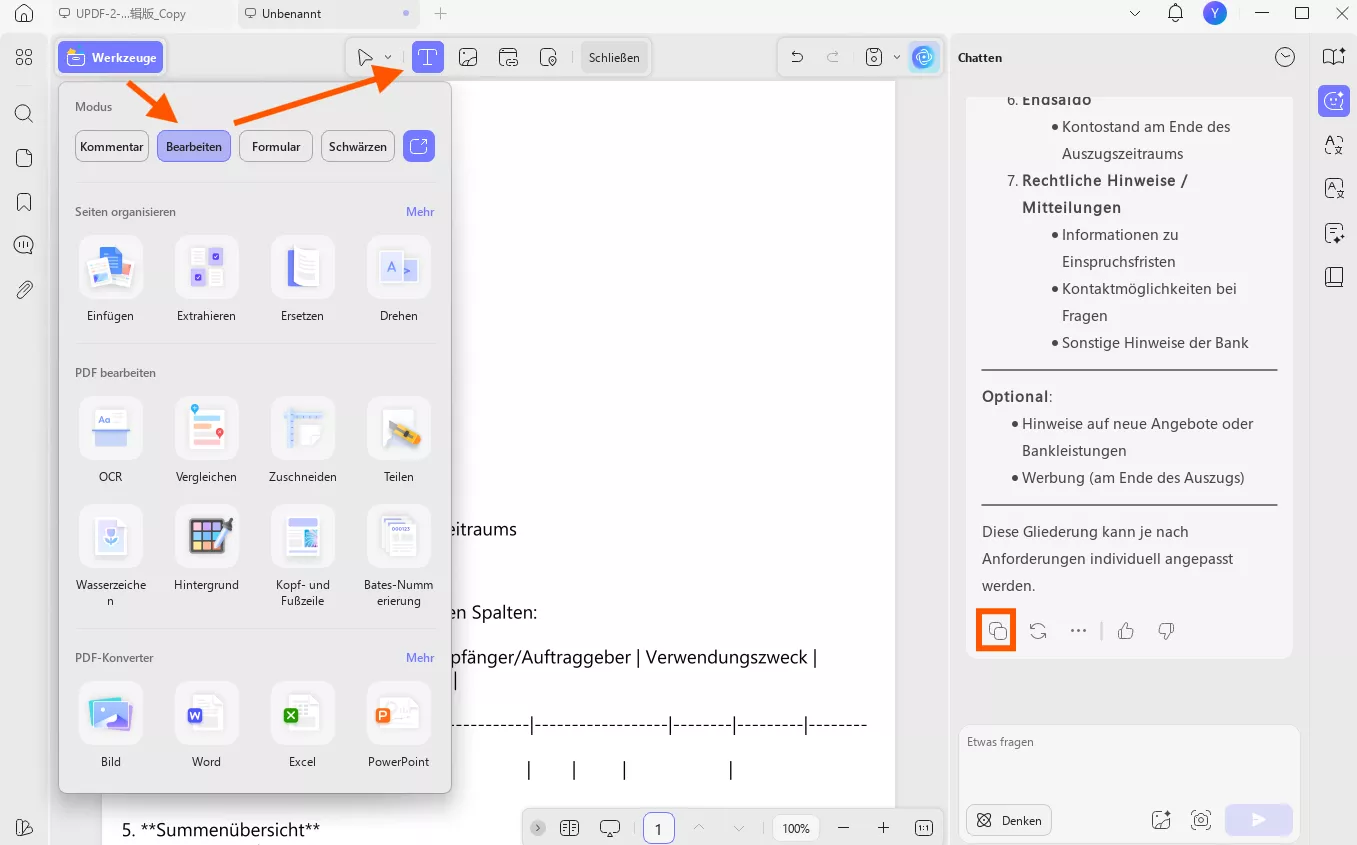The image size is (1357, 845).
Task: Click the Schließen button
Action: [x=614, y=57]
